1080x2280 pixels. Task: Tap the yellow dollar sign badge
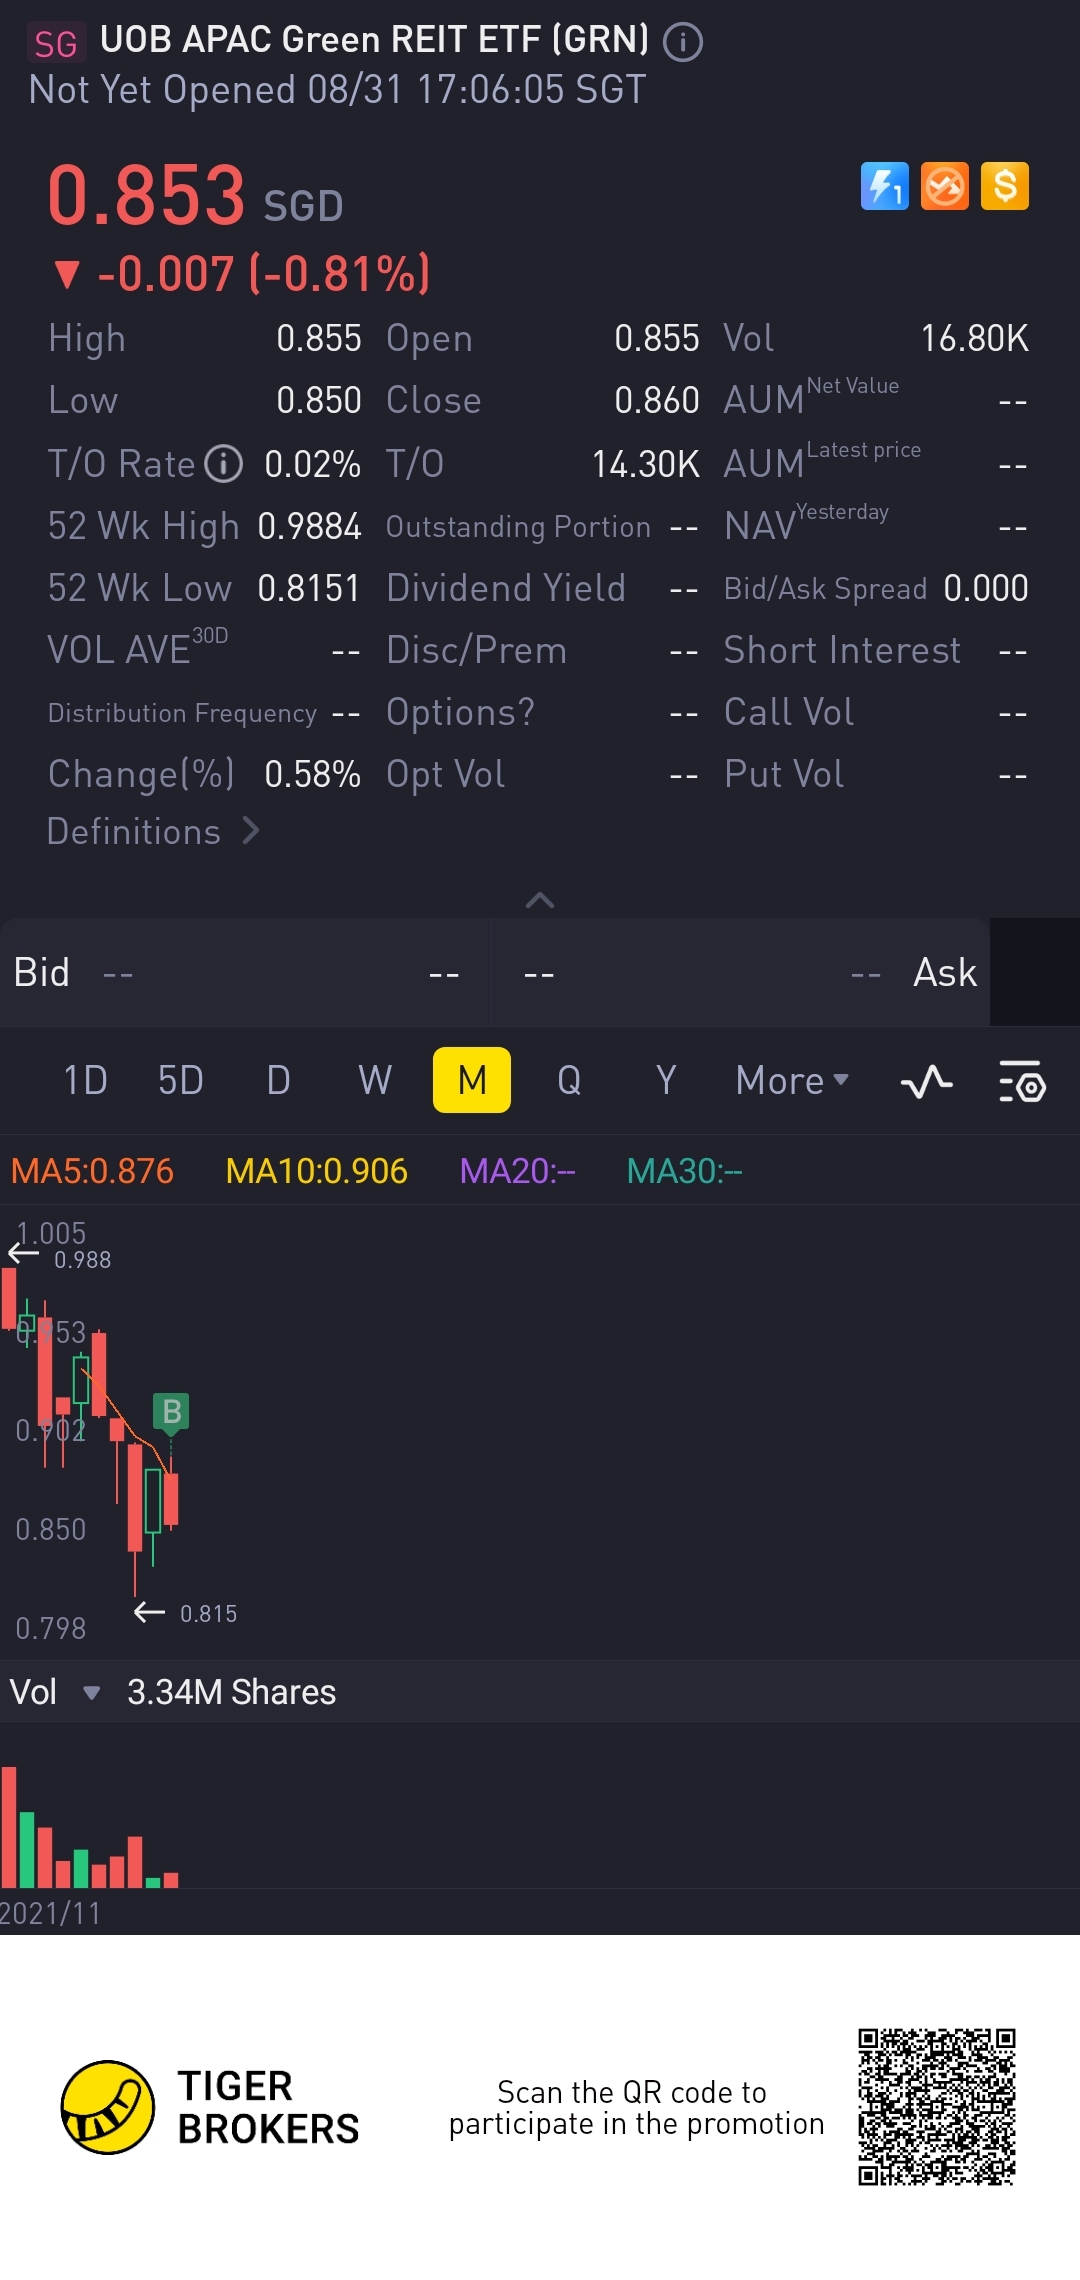1005,186
